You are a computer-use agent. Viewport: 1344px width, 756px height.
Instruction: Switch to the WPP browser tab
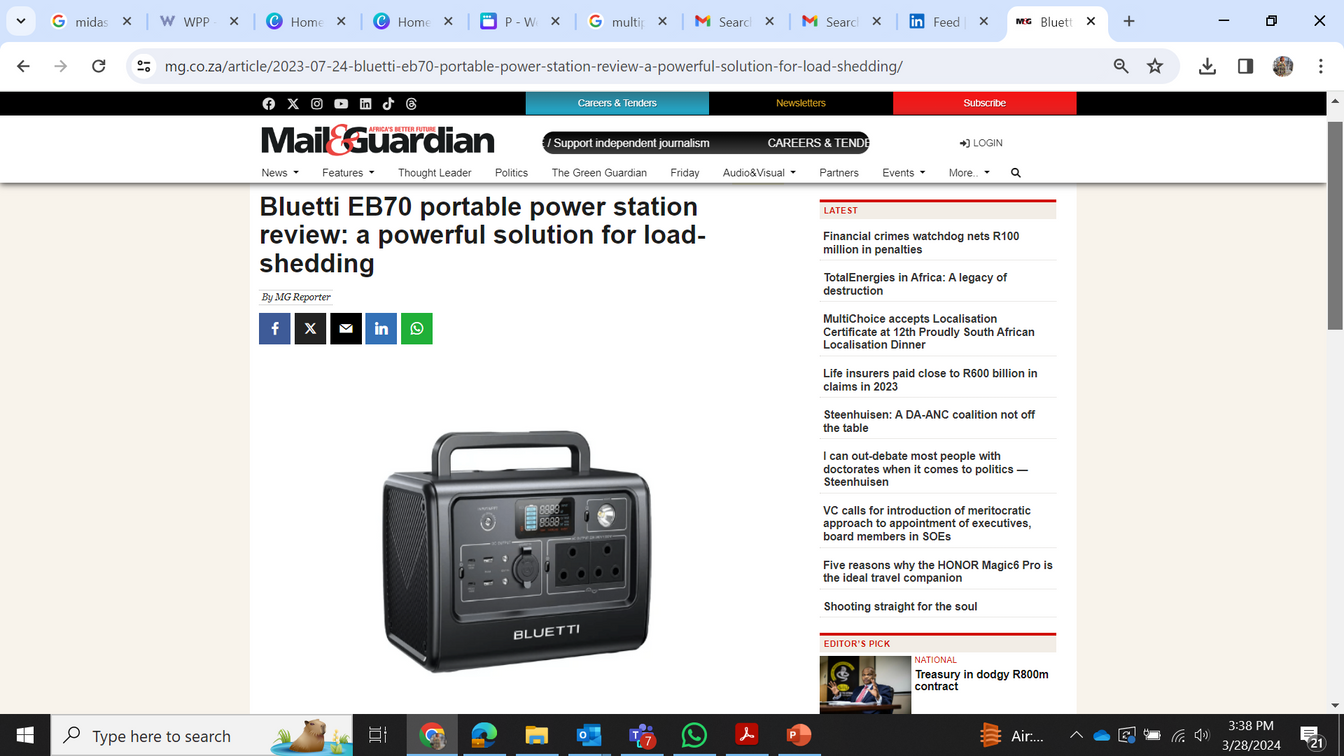click(x=198, y=21)
